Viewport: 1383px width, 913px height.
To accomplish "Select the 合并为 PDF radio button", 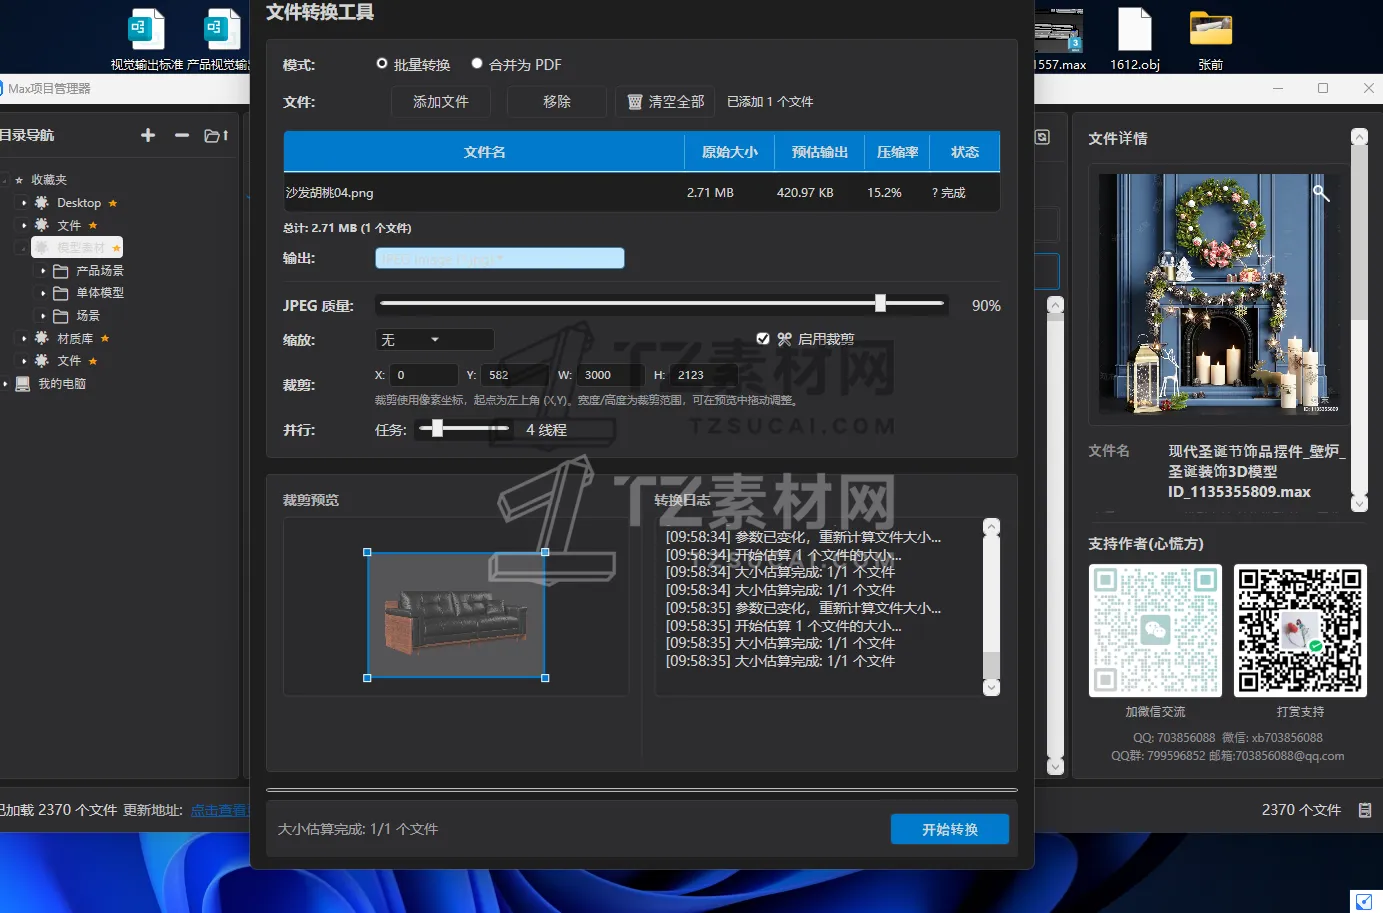I will [477, 63].
